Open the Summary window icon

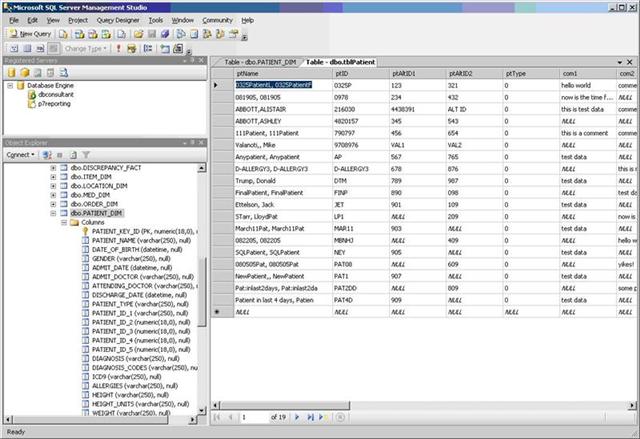(x=194, y=34)
